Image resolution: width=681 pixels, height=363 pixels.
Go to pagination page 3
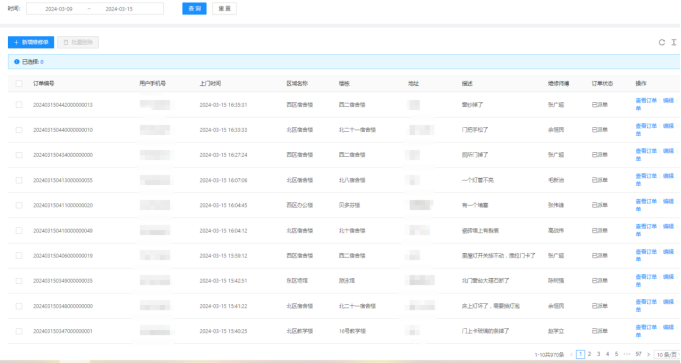598,354
